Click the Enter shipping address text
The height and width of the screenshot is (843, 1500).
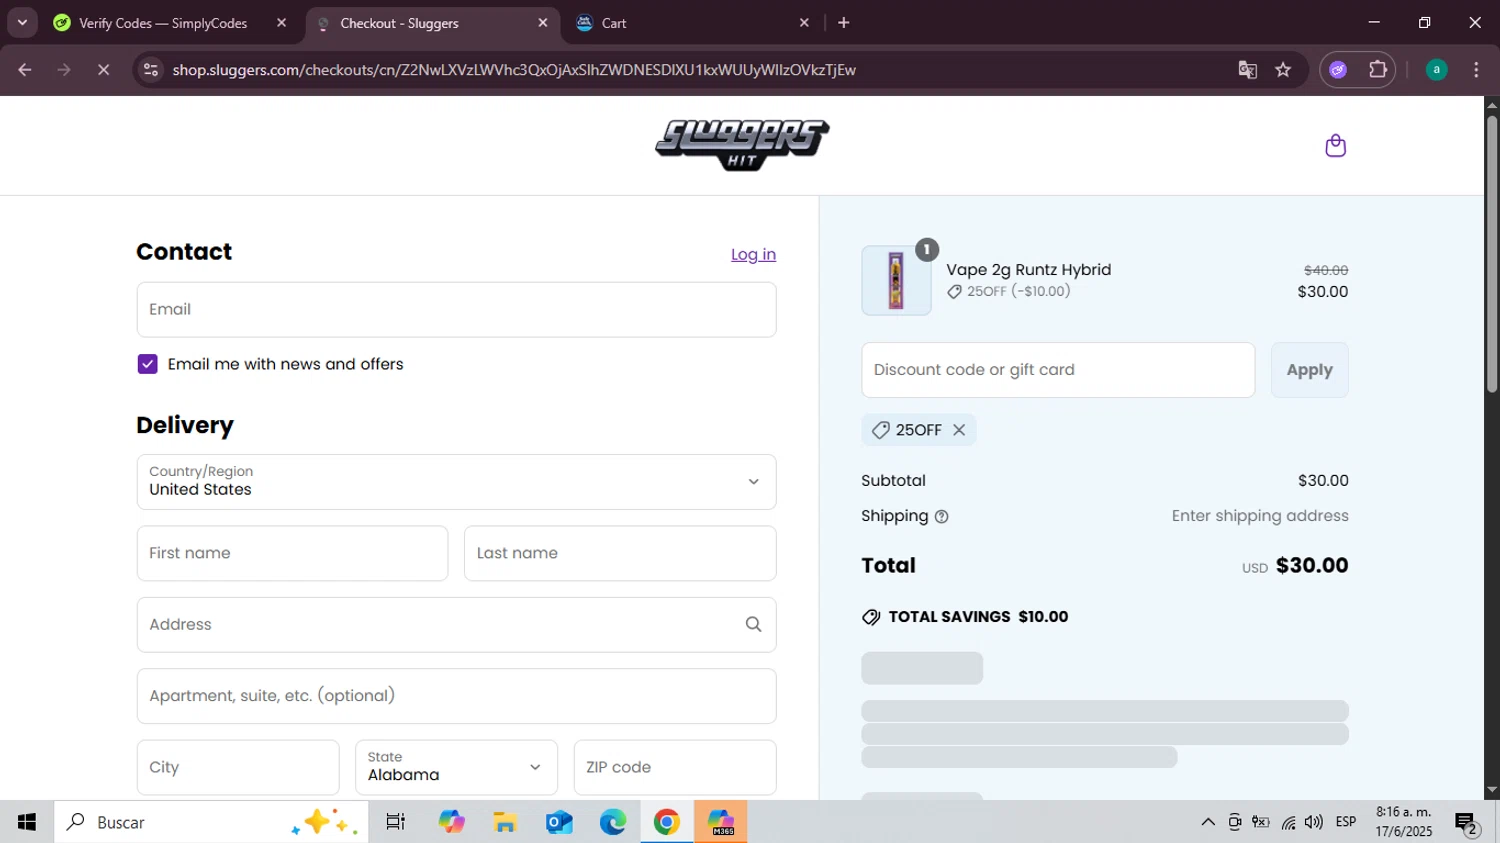point(1260,516)
